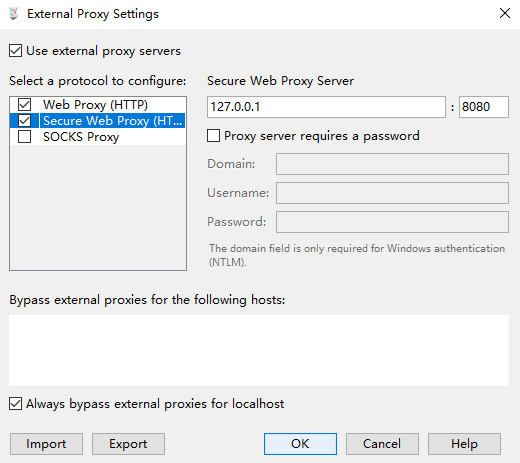Select the Secure Web Proxy protocol row
The height and width of the screenshot is (463, 520).
coord(98,121)
